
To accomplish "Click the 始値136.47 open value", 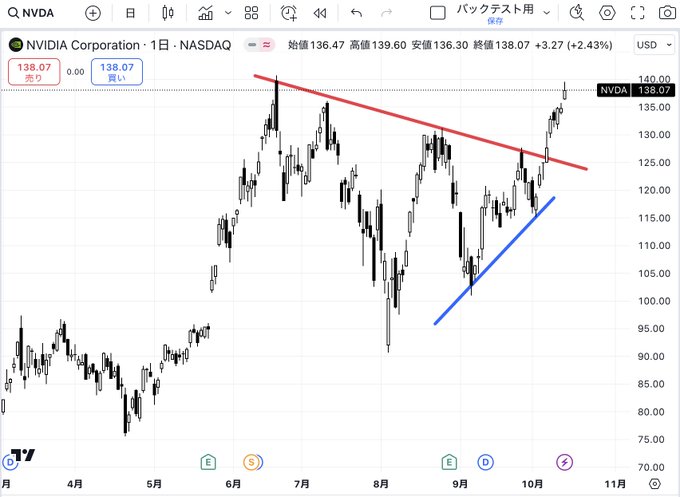I will point(316,45).
